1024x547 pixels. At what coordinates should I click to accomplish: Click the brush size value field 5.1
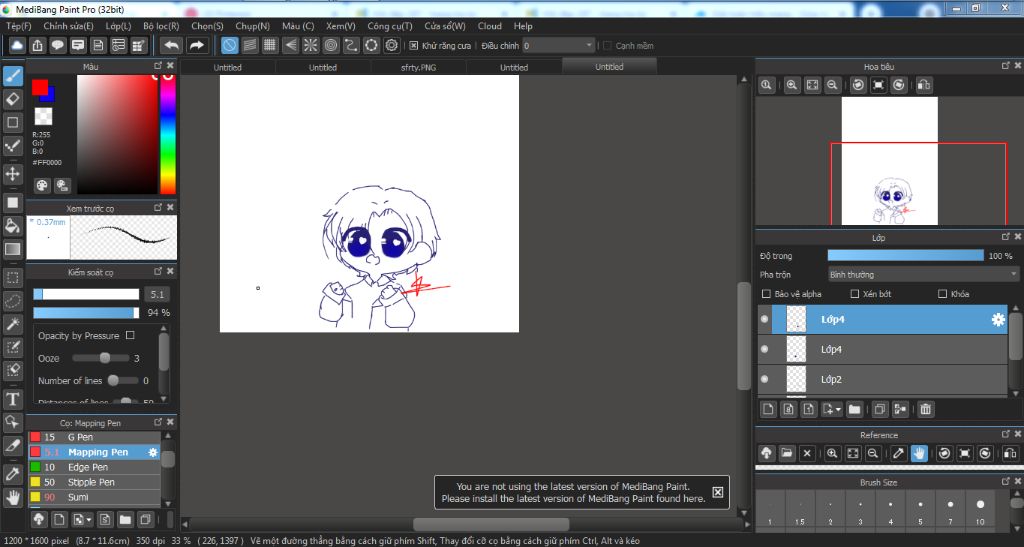click(157, 294)
